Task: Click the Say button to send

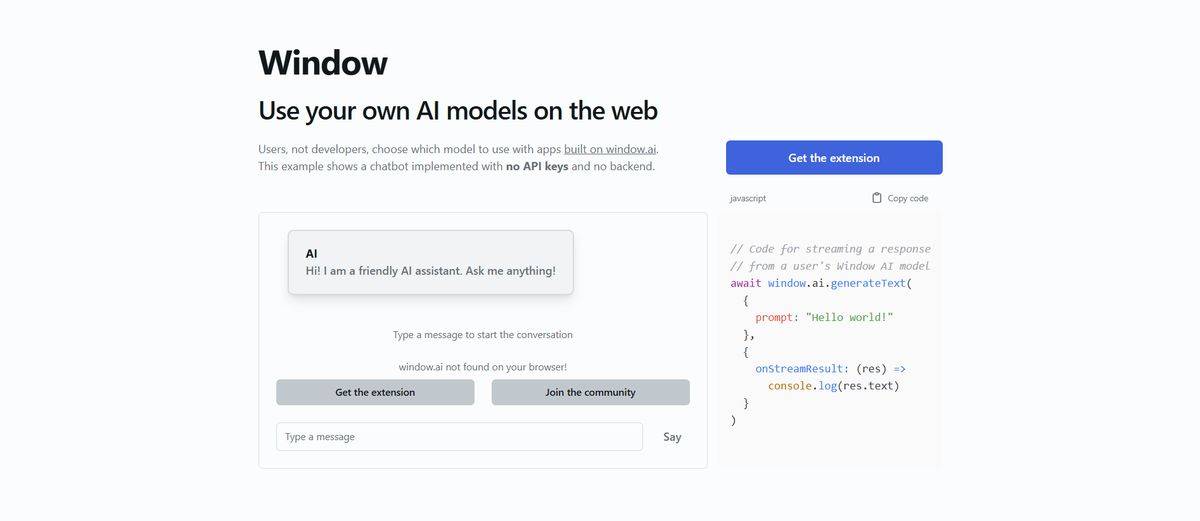Action: point(672,437)
